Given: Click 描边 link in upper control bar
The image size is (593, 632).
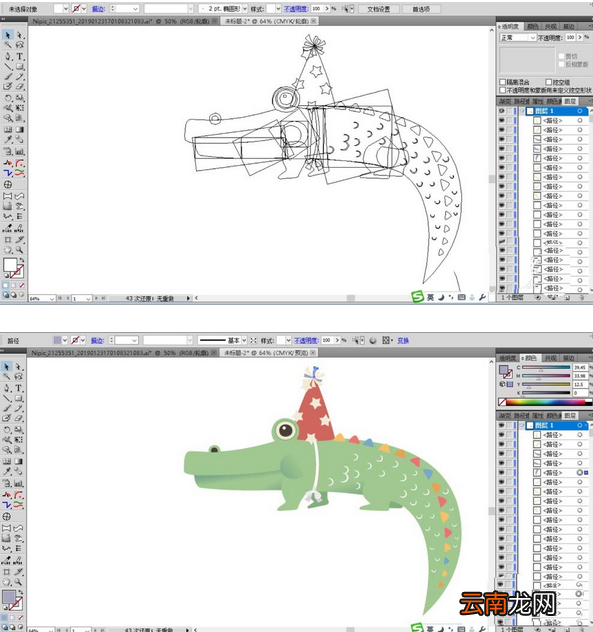Looking at the screenshot, I should click(98, 8).
